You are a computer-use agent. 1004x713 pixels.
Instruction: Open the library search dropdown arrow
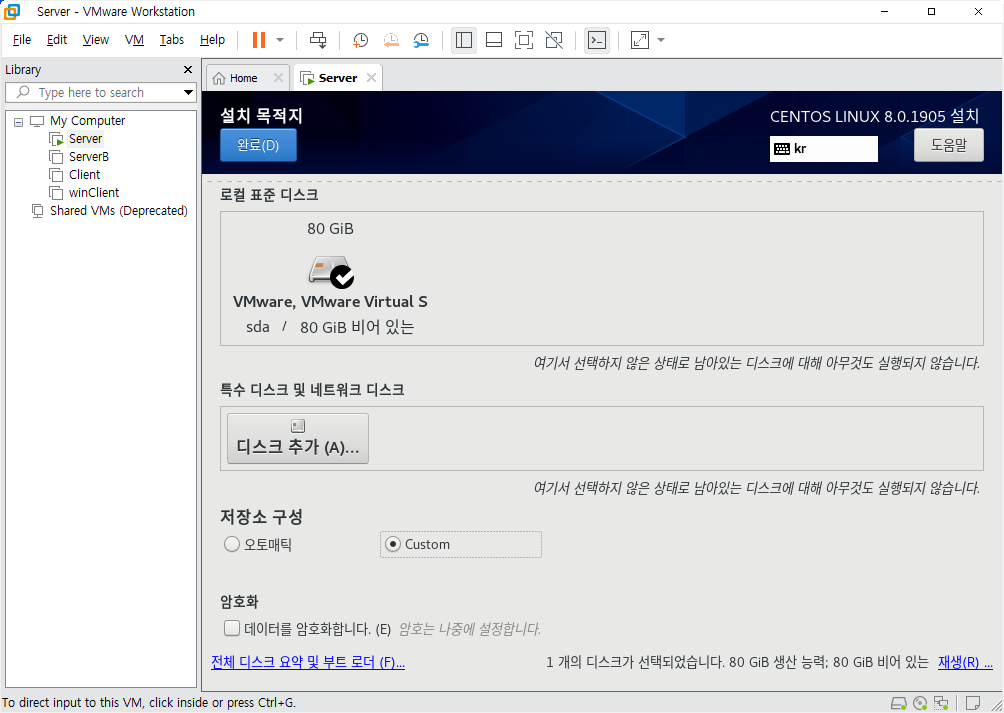point(188,92)
